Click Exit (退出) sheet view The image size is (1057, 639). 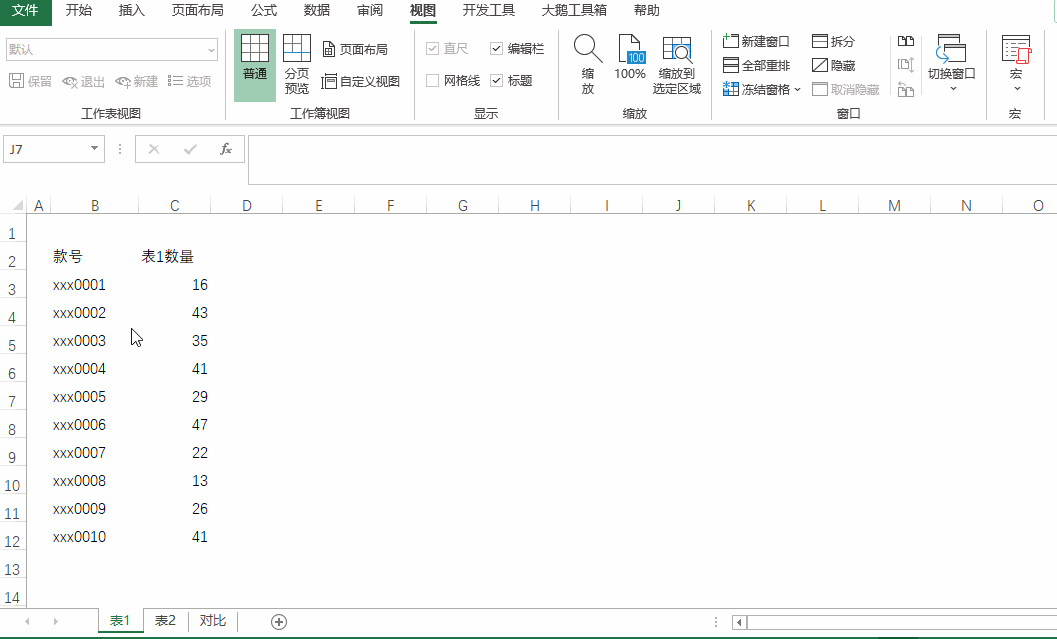click(83, 82)
